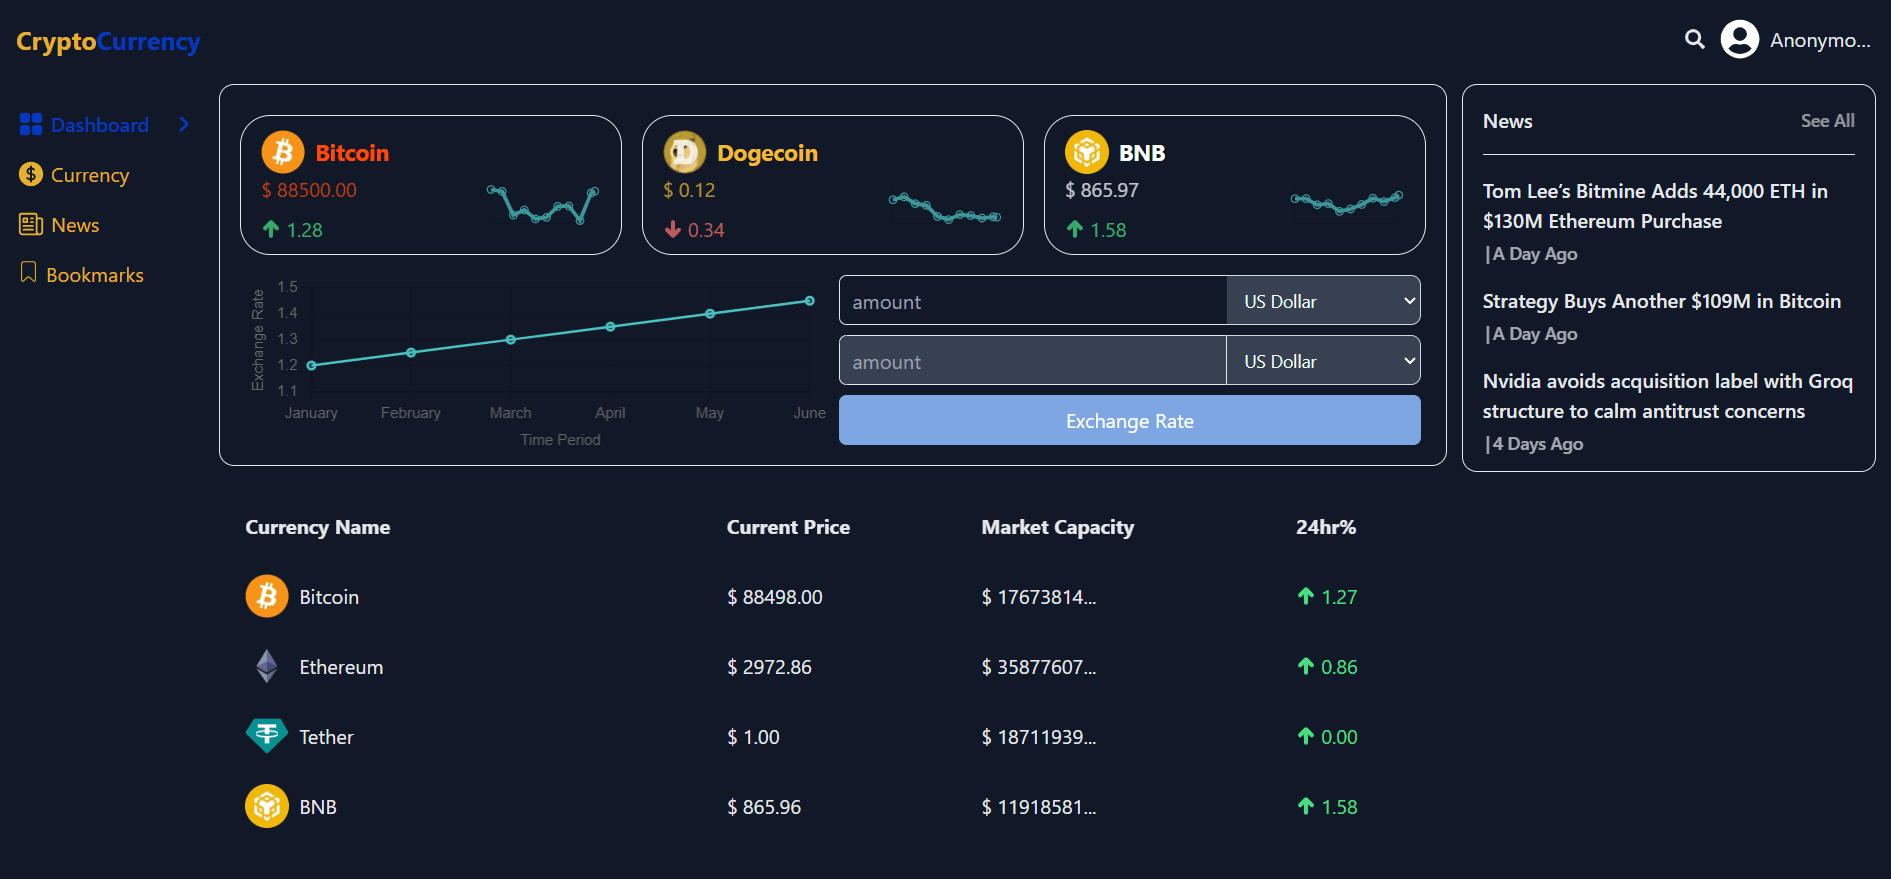The image size is (1891, 879).
Task: Click the Dogecoin card sparkline chart
Action: click(x=945, y=207)
